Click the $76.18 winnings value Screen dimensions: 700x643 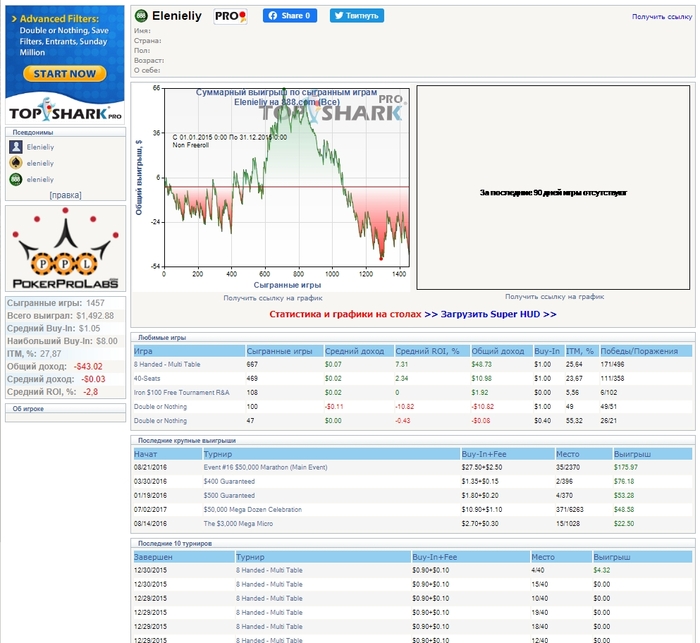click(x=624, y=481)
